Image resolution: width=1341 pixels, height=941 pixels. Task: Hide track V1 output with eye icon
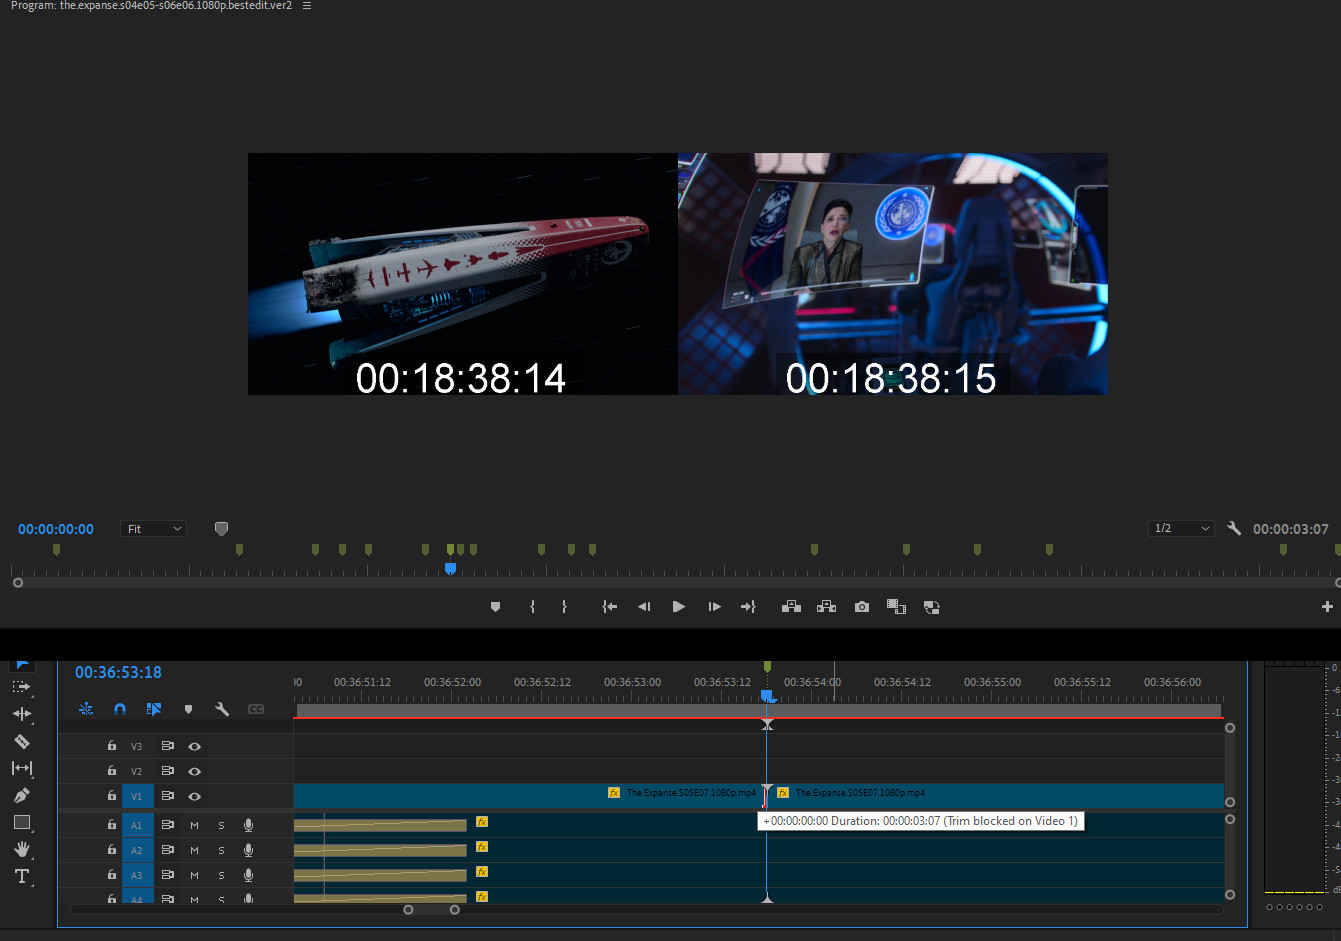pos(194,797)
